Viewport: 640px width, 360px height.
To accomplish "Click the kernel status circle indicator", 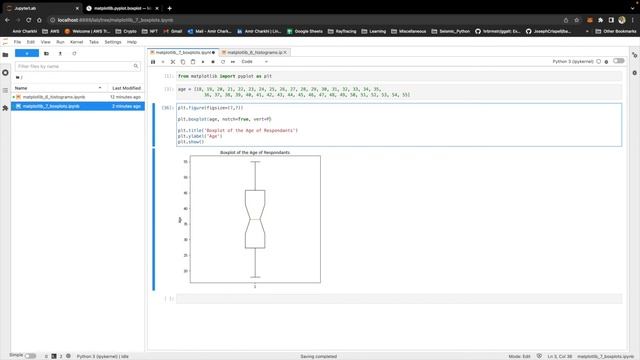I will [598, 62].
